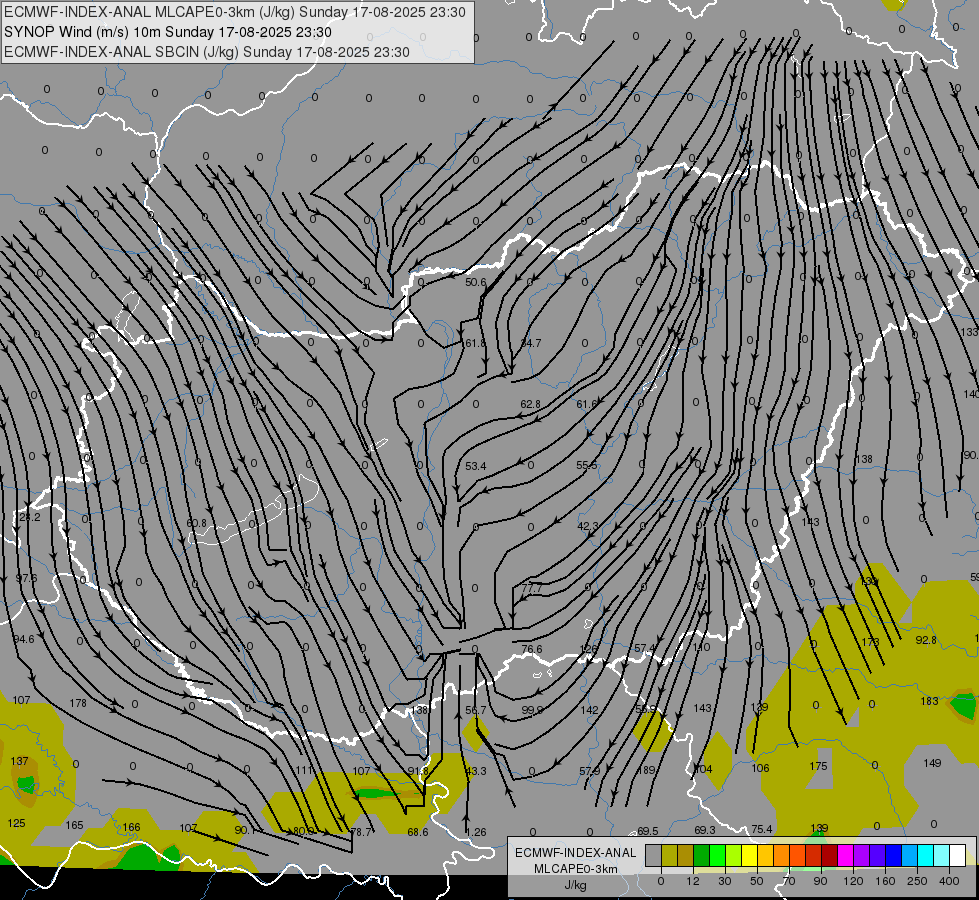This screenshot has height=900, width=979.
Task: Click the SBCIN title line
Action: tap(207, 52)
